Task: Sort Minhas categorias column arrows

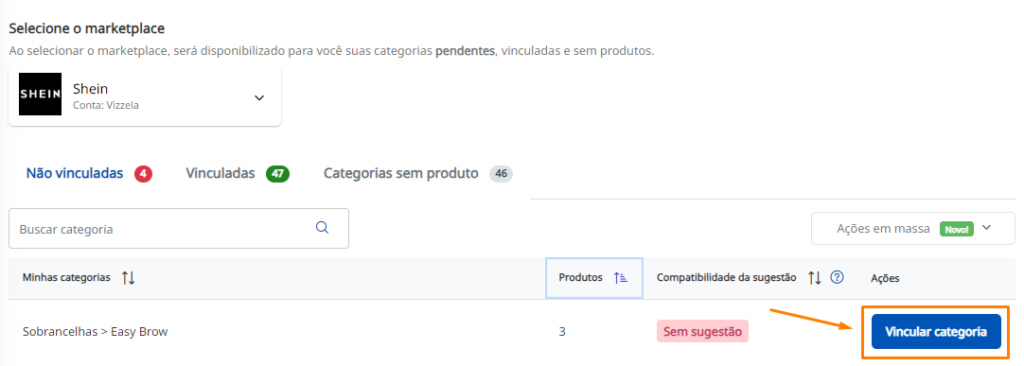Action: (x=128, y=278)
